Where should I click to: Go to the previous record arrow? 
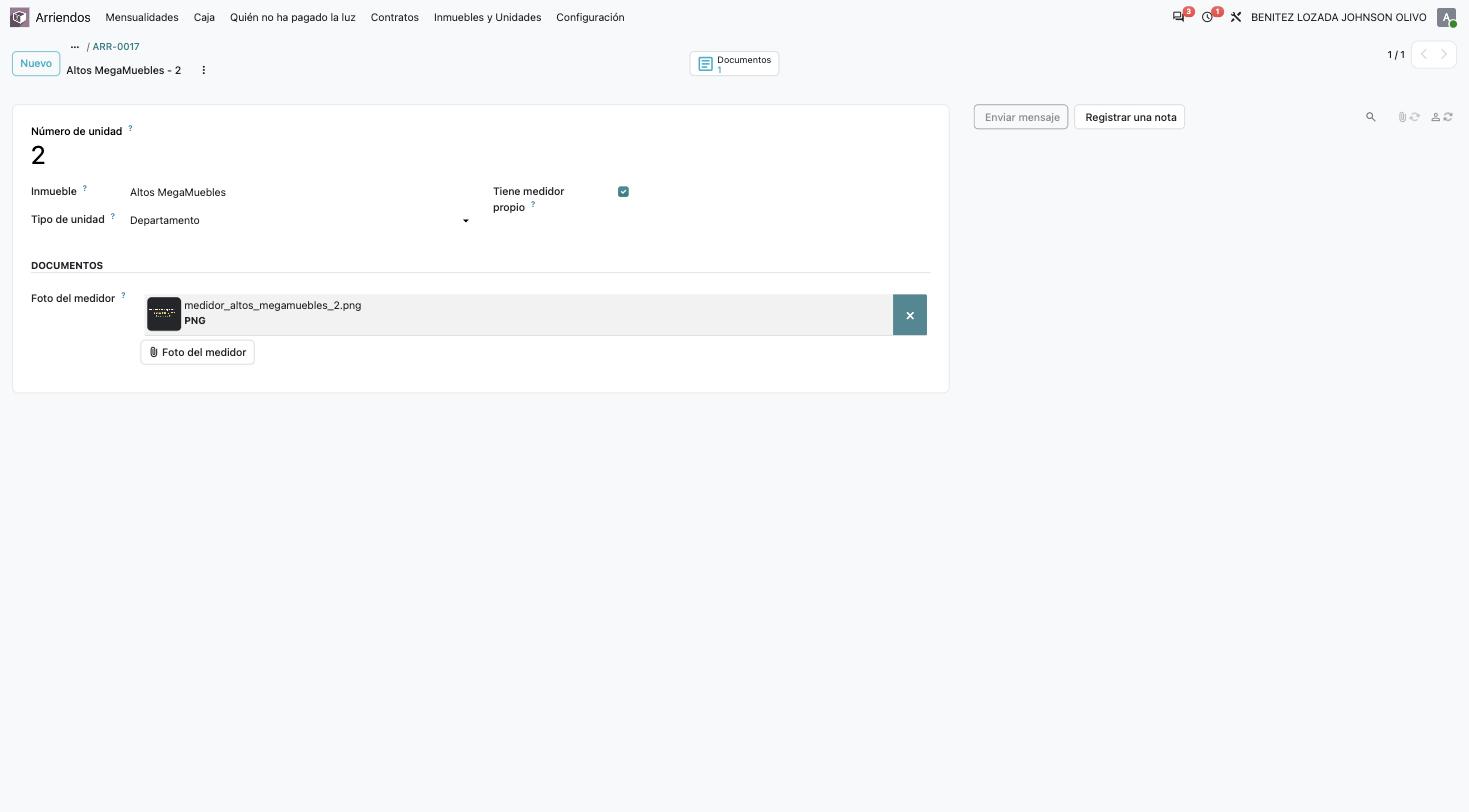click(x=1423, y=54)
